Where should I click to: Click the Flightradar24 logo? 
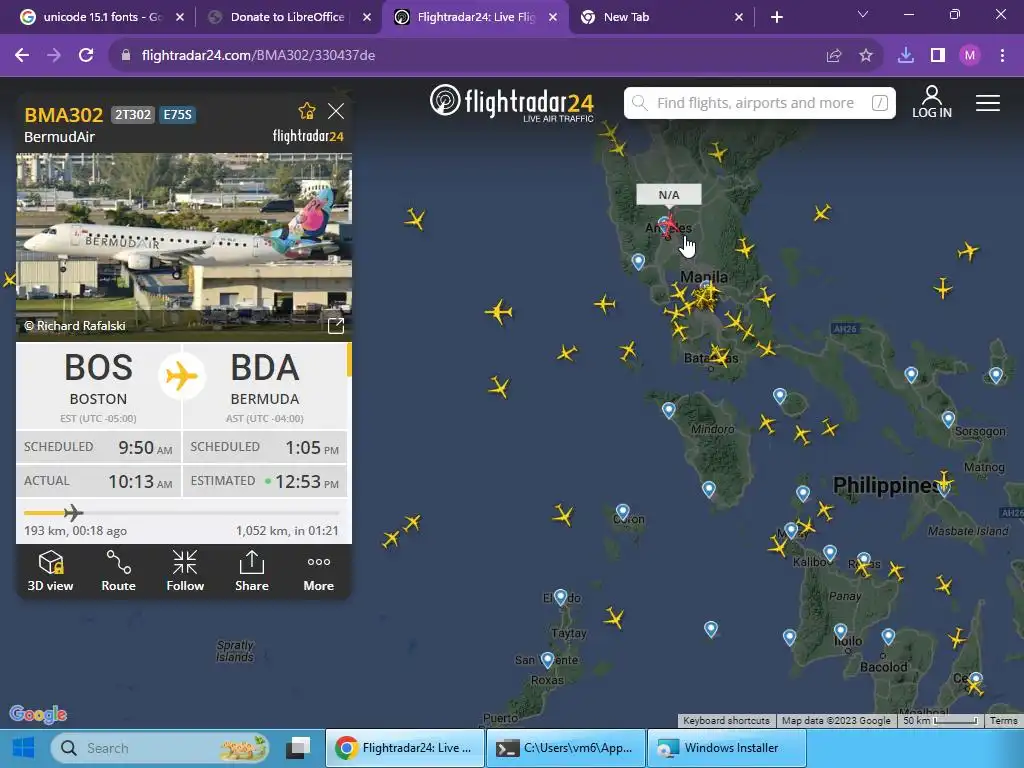511,103
